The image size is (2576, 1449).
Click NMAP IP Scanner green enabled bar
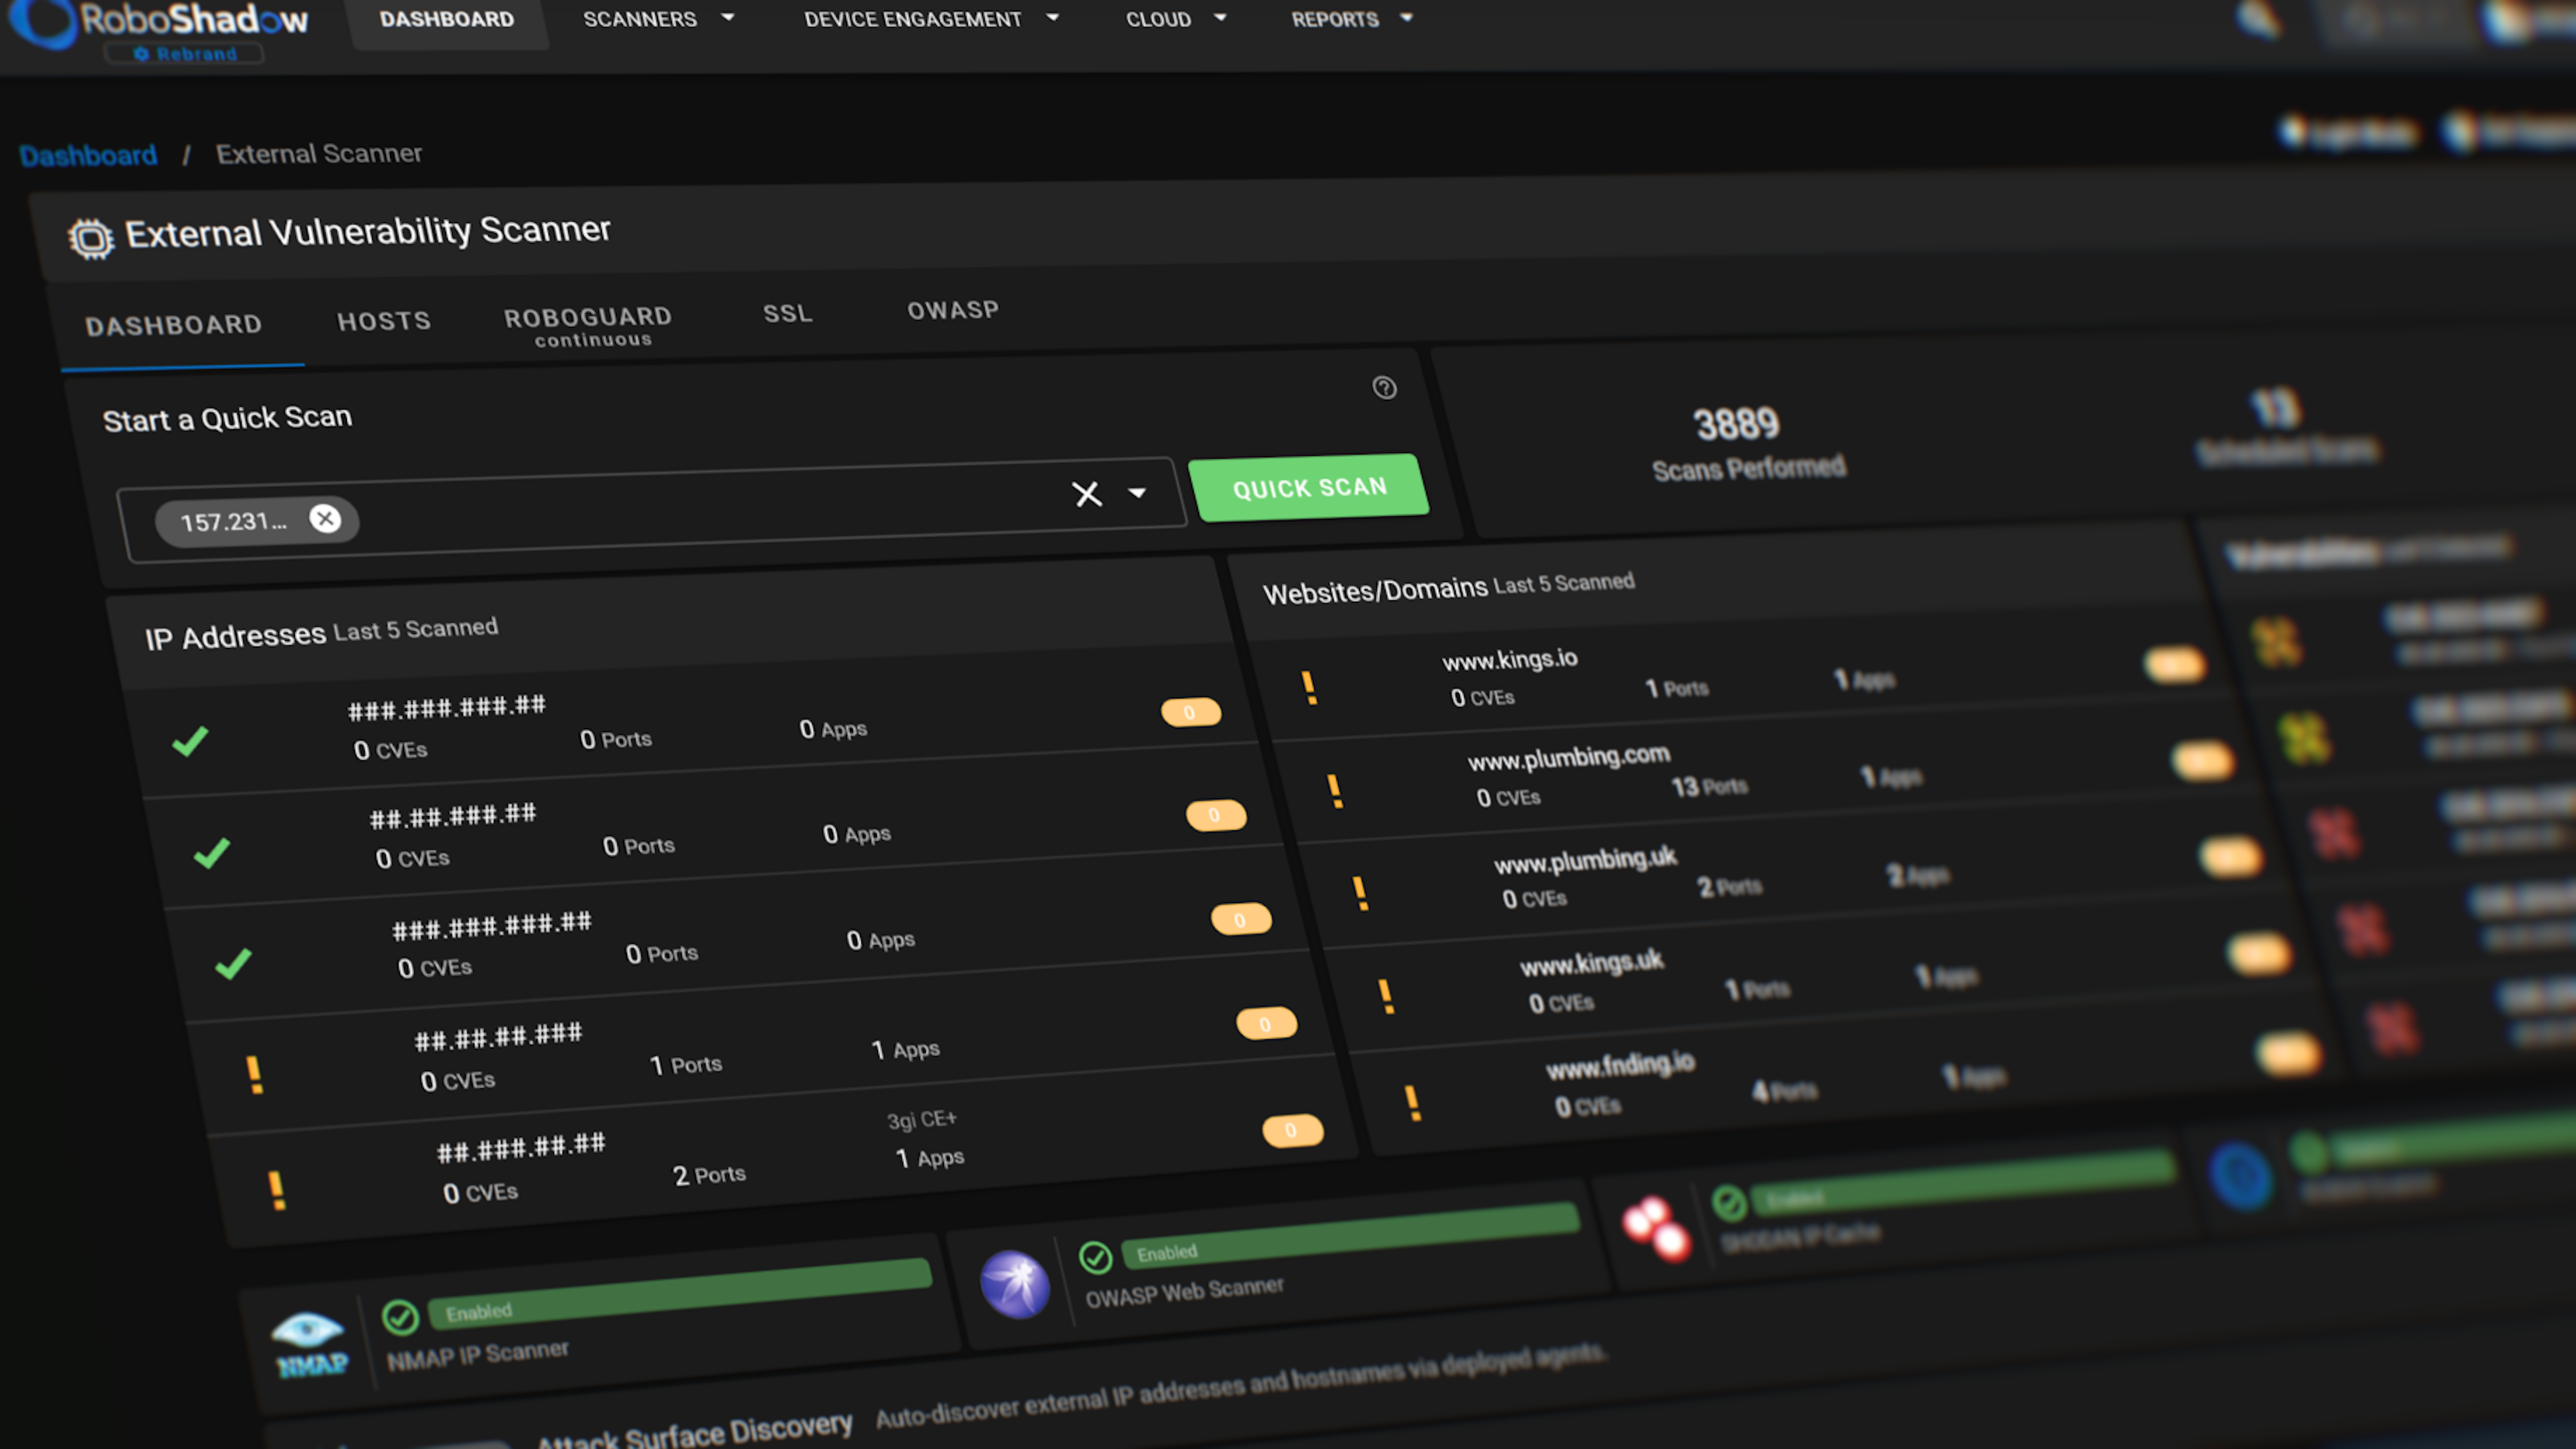pos(680,1293)
